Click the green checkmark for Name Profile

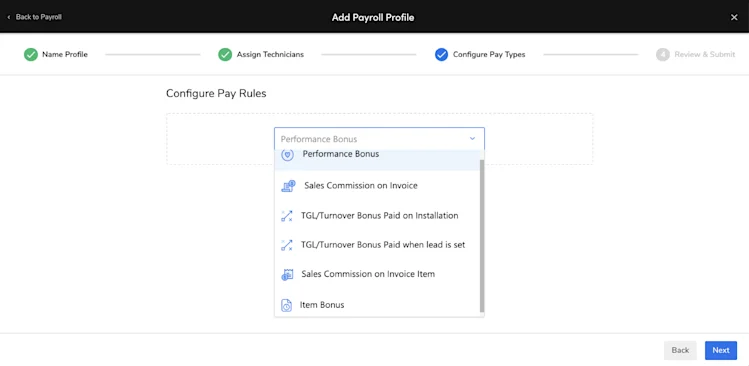[31, 54]
